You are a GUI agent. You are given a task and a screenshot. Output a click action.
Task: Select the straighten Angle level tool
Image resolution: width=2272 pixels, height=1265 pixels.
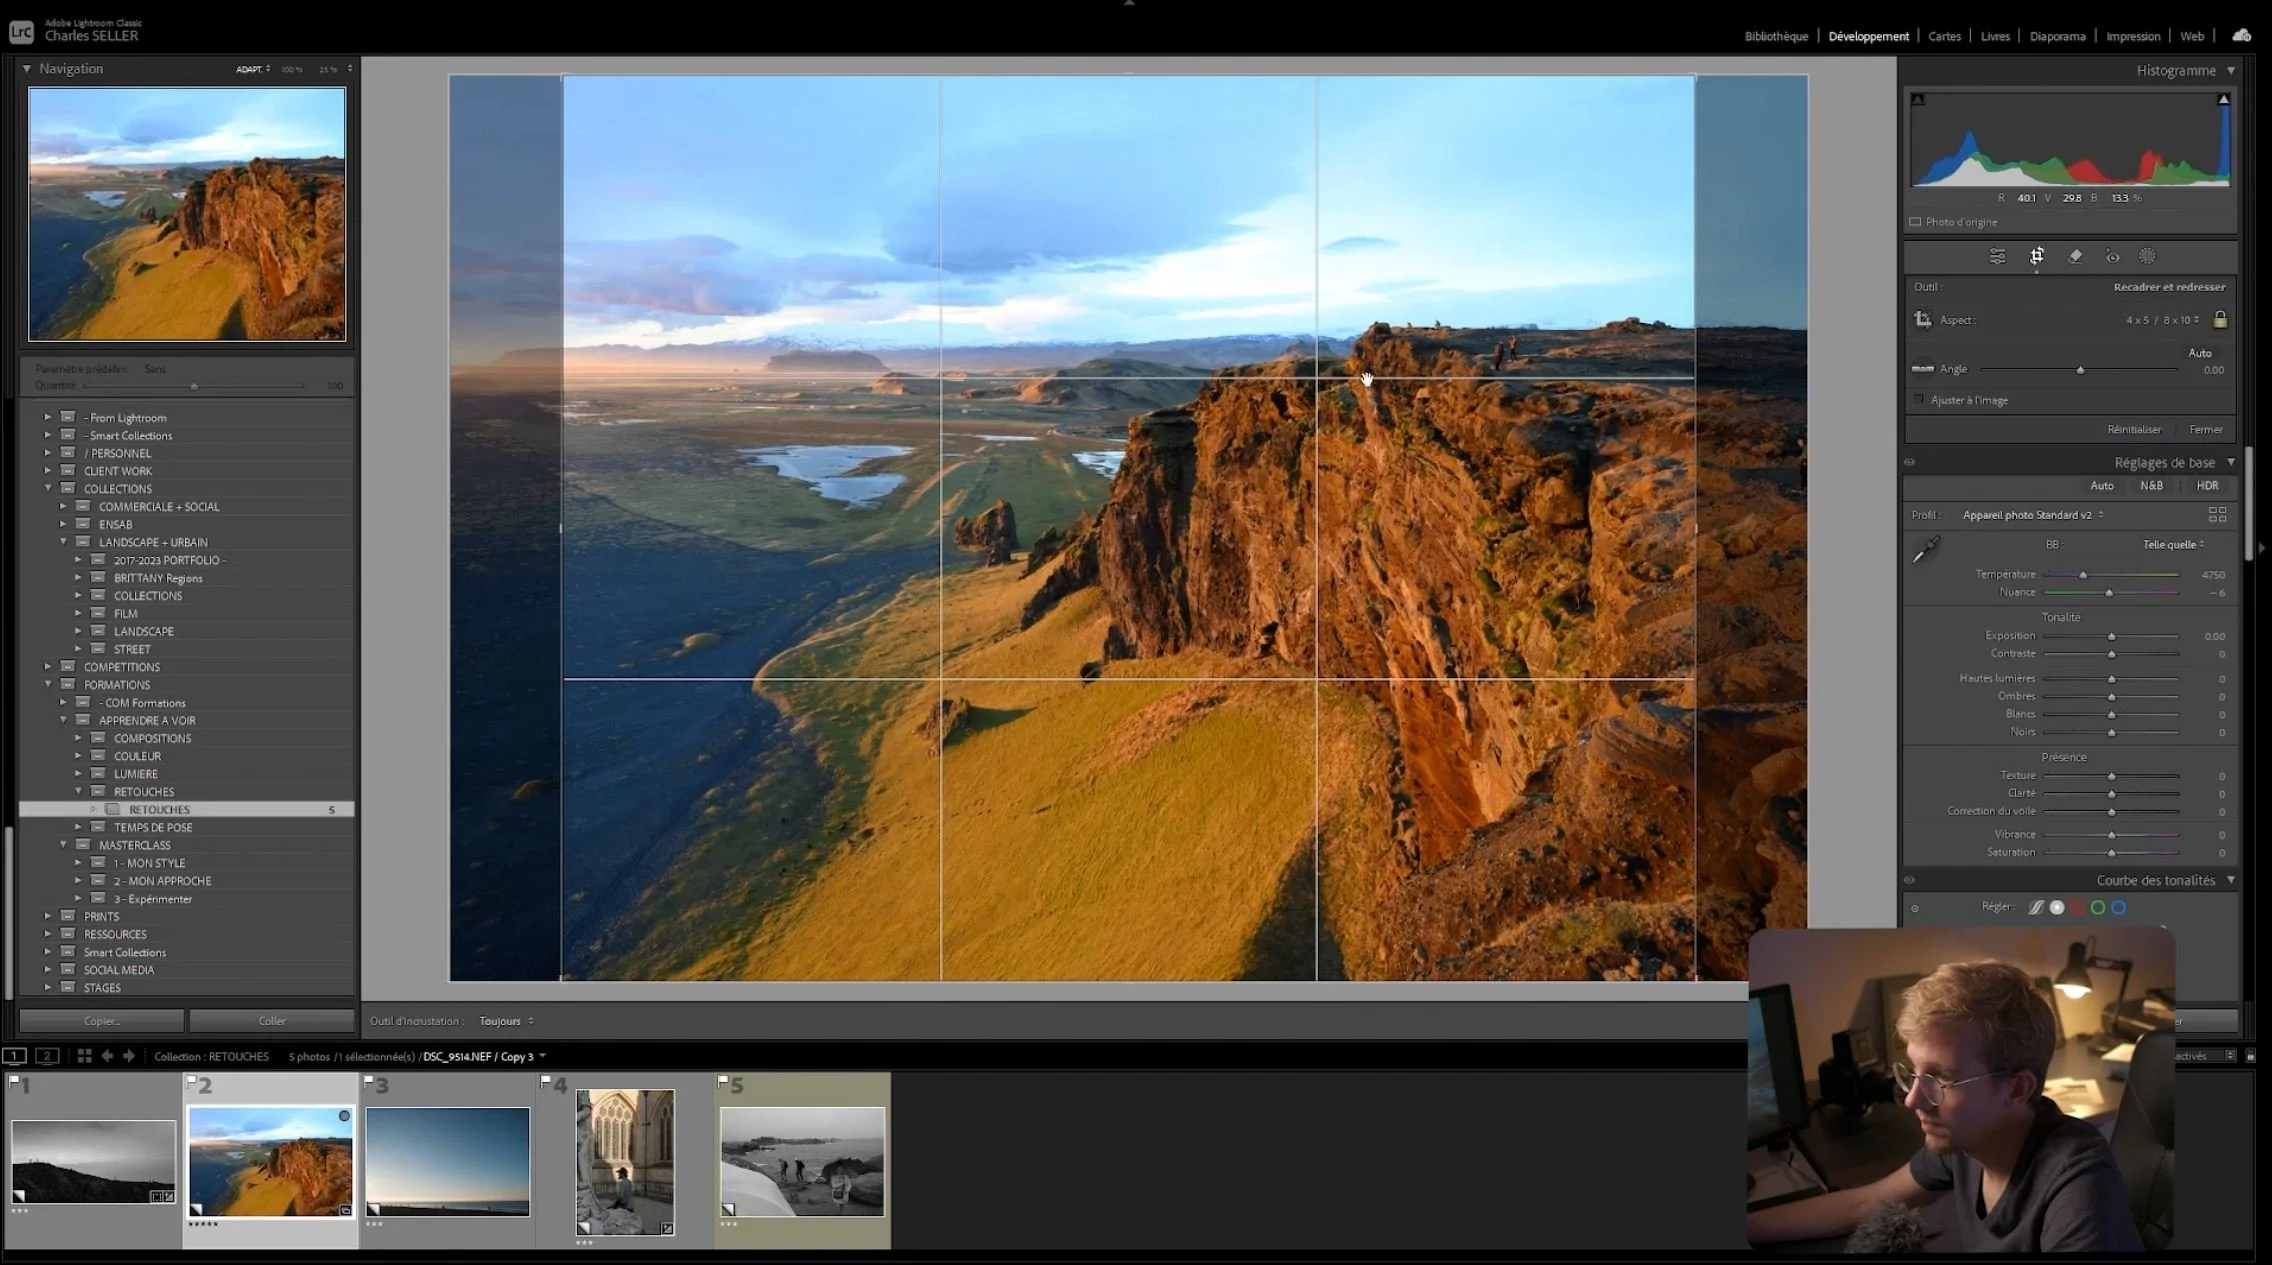(1922, 369)
